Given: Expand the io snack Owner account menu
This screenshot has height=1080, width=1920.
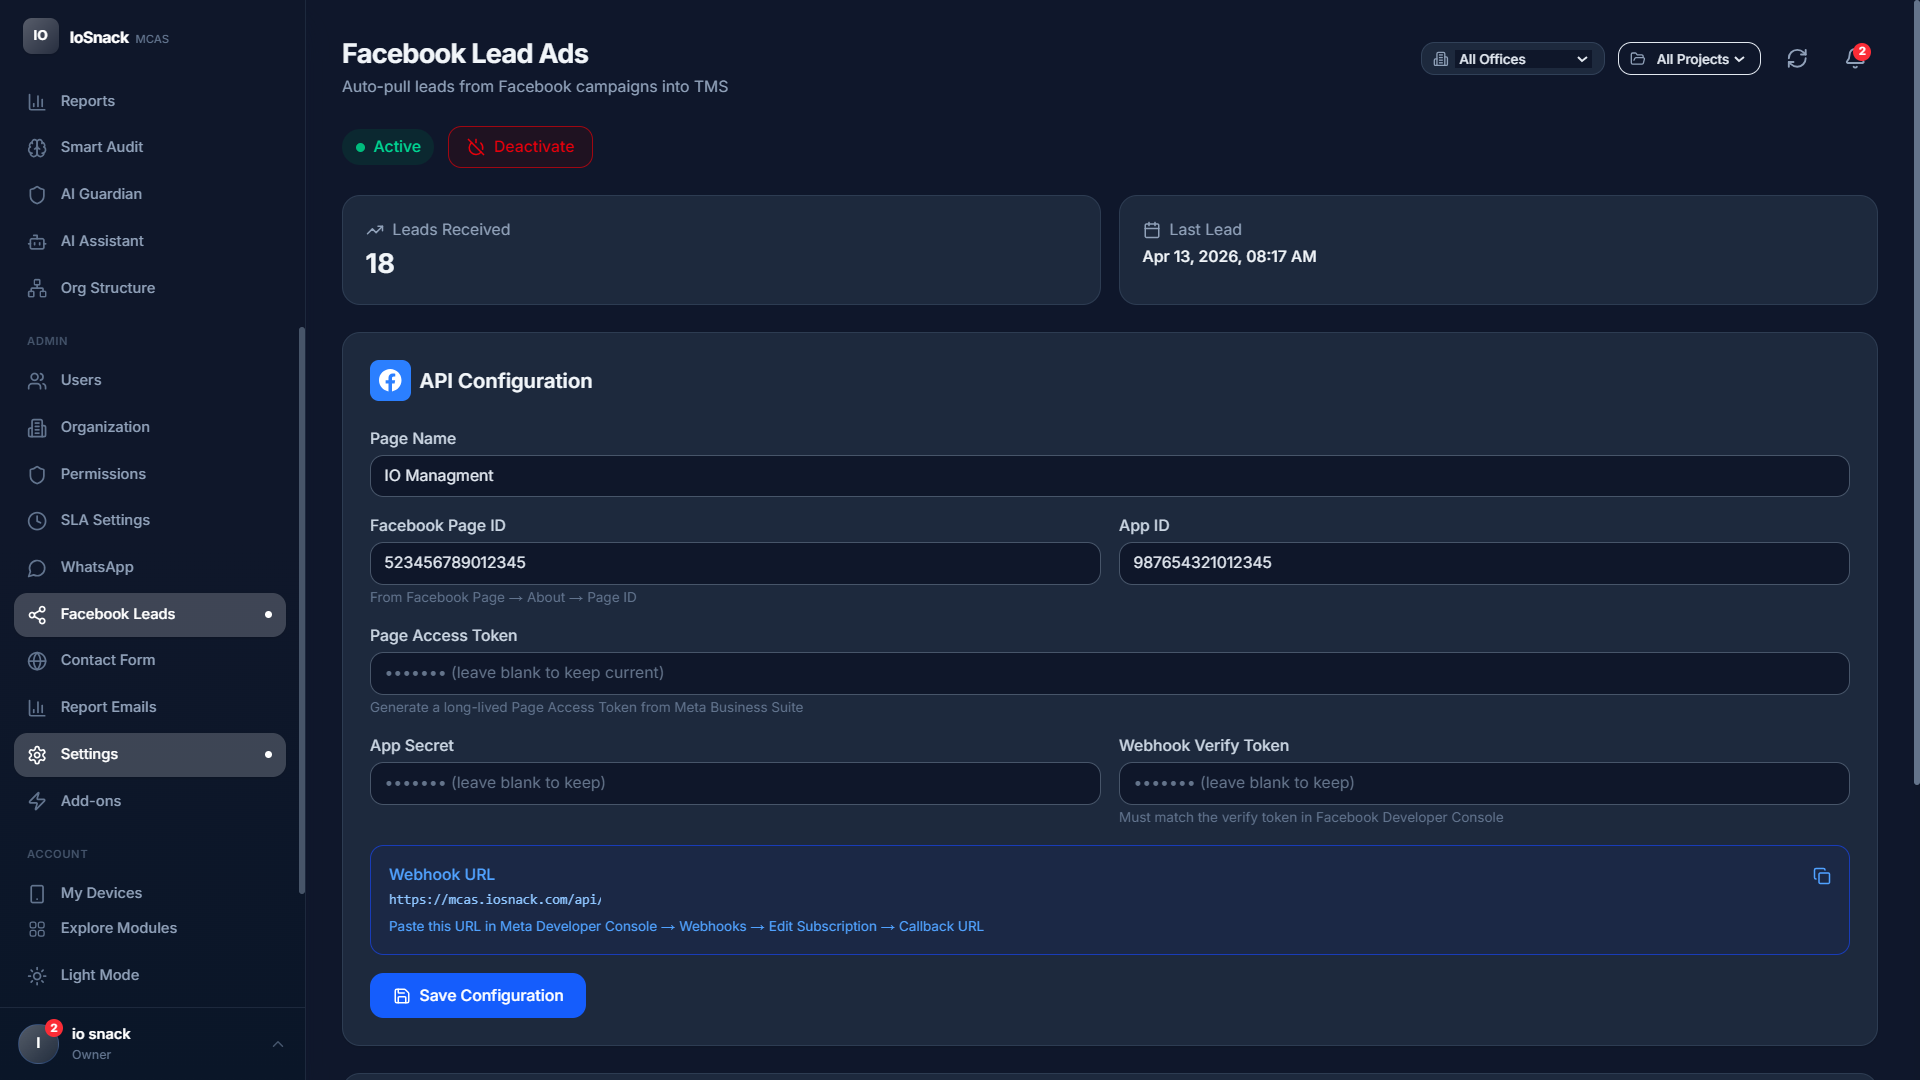Looking at the screenshot, I should point(152,1044).
